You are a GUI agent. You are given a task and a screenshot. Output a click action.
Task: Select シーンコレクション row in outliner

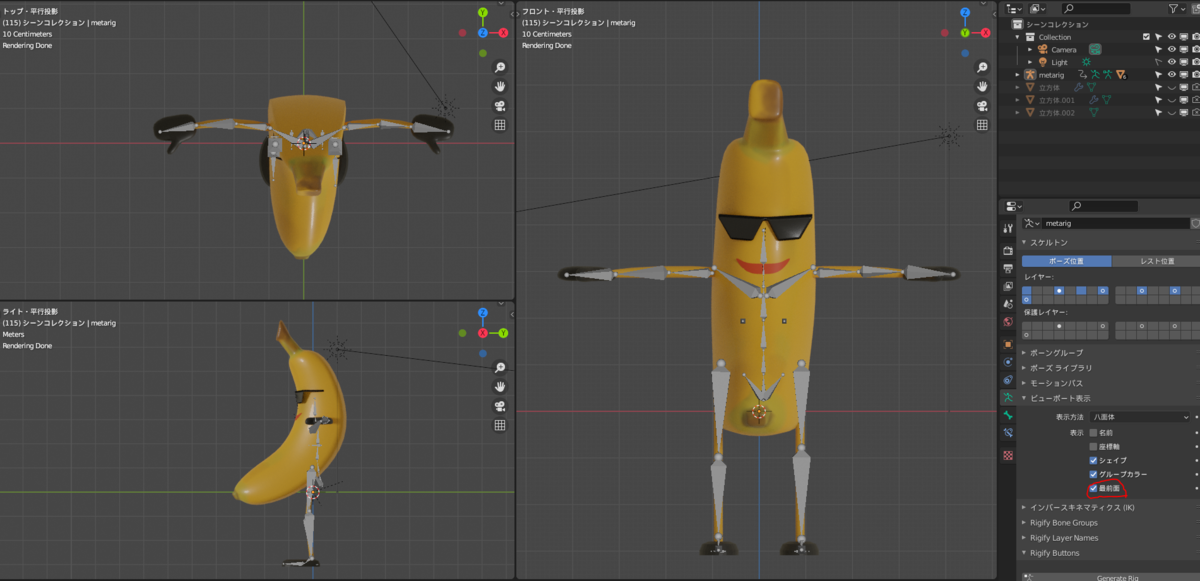[1056, 24]
